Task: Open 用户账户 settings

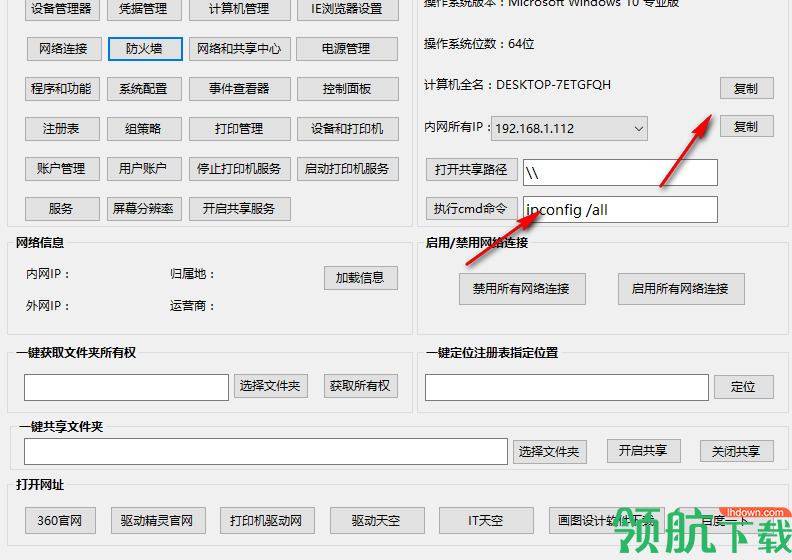Action: [144, 169]
